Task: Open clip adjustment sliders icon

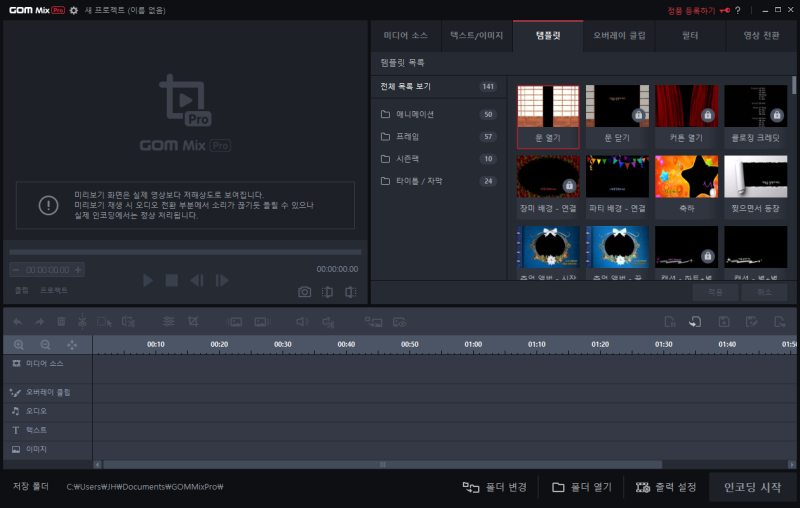Action: click(168, 322)
